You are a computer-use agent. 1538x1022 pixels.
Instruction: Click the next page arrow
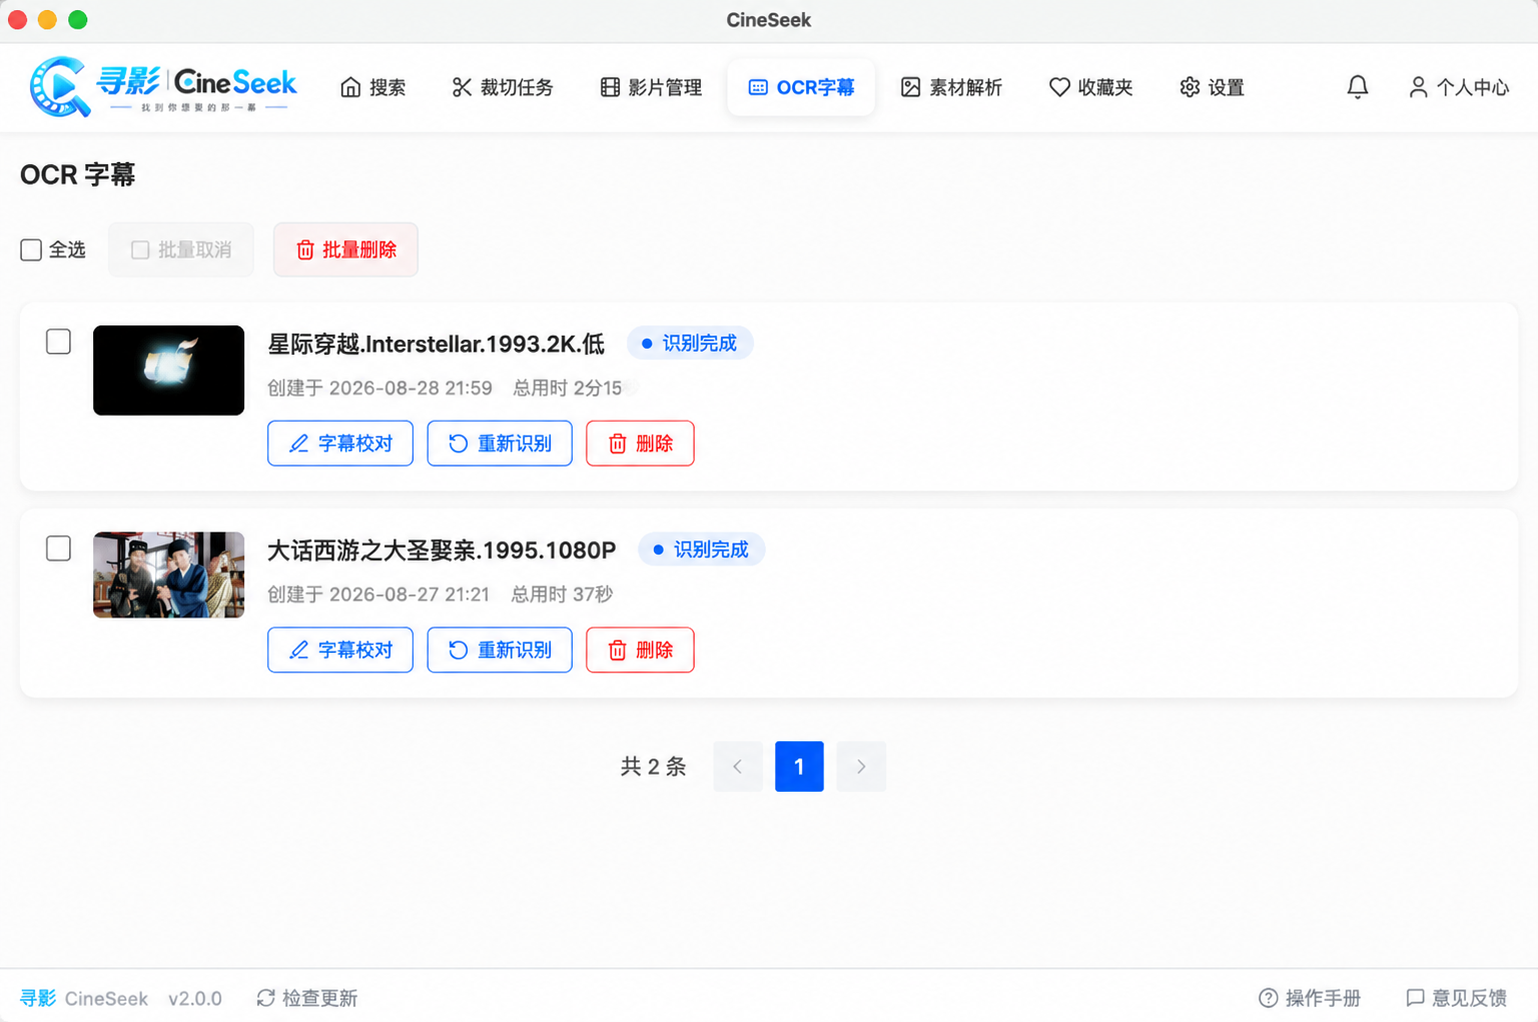point(861,767)
